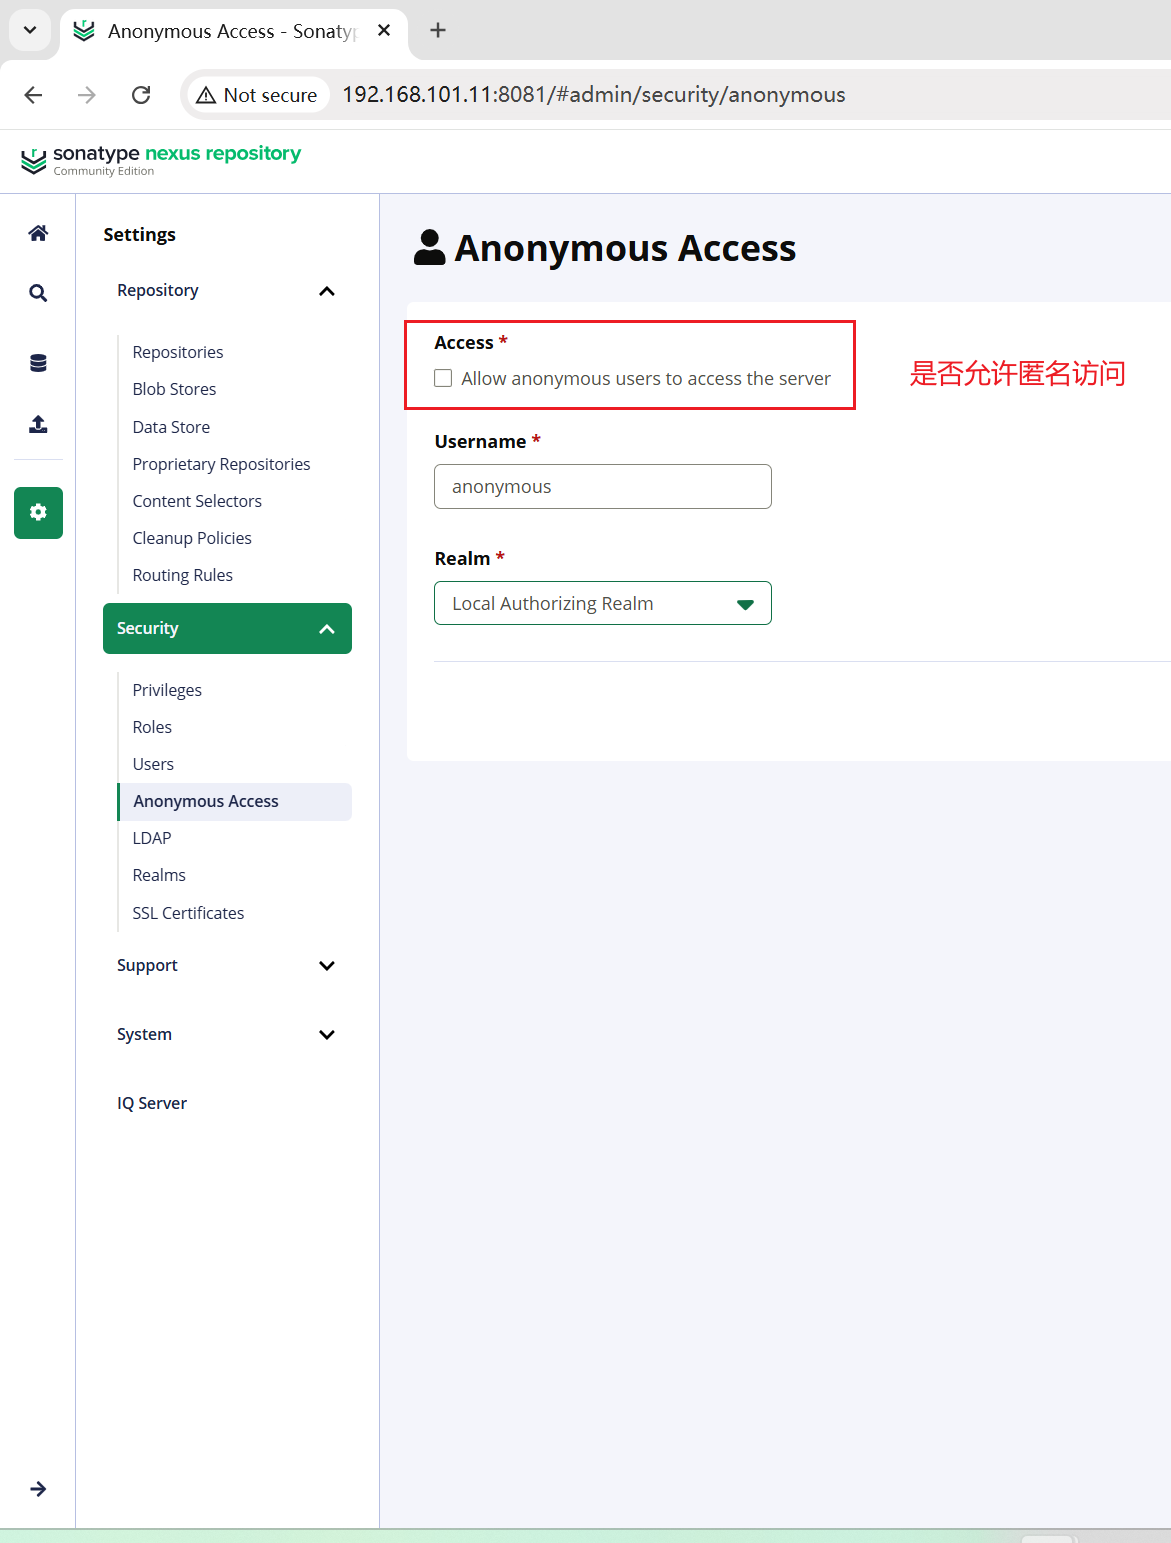Click the Username input field

tap(603, 487)
